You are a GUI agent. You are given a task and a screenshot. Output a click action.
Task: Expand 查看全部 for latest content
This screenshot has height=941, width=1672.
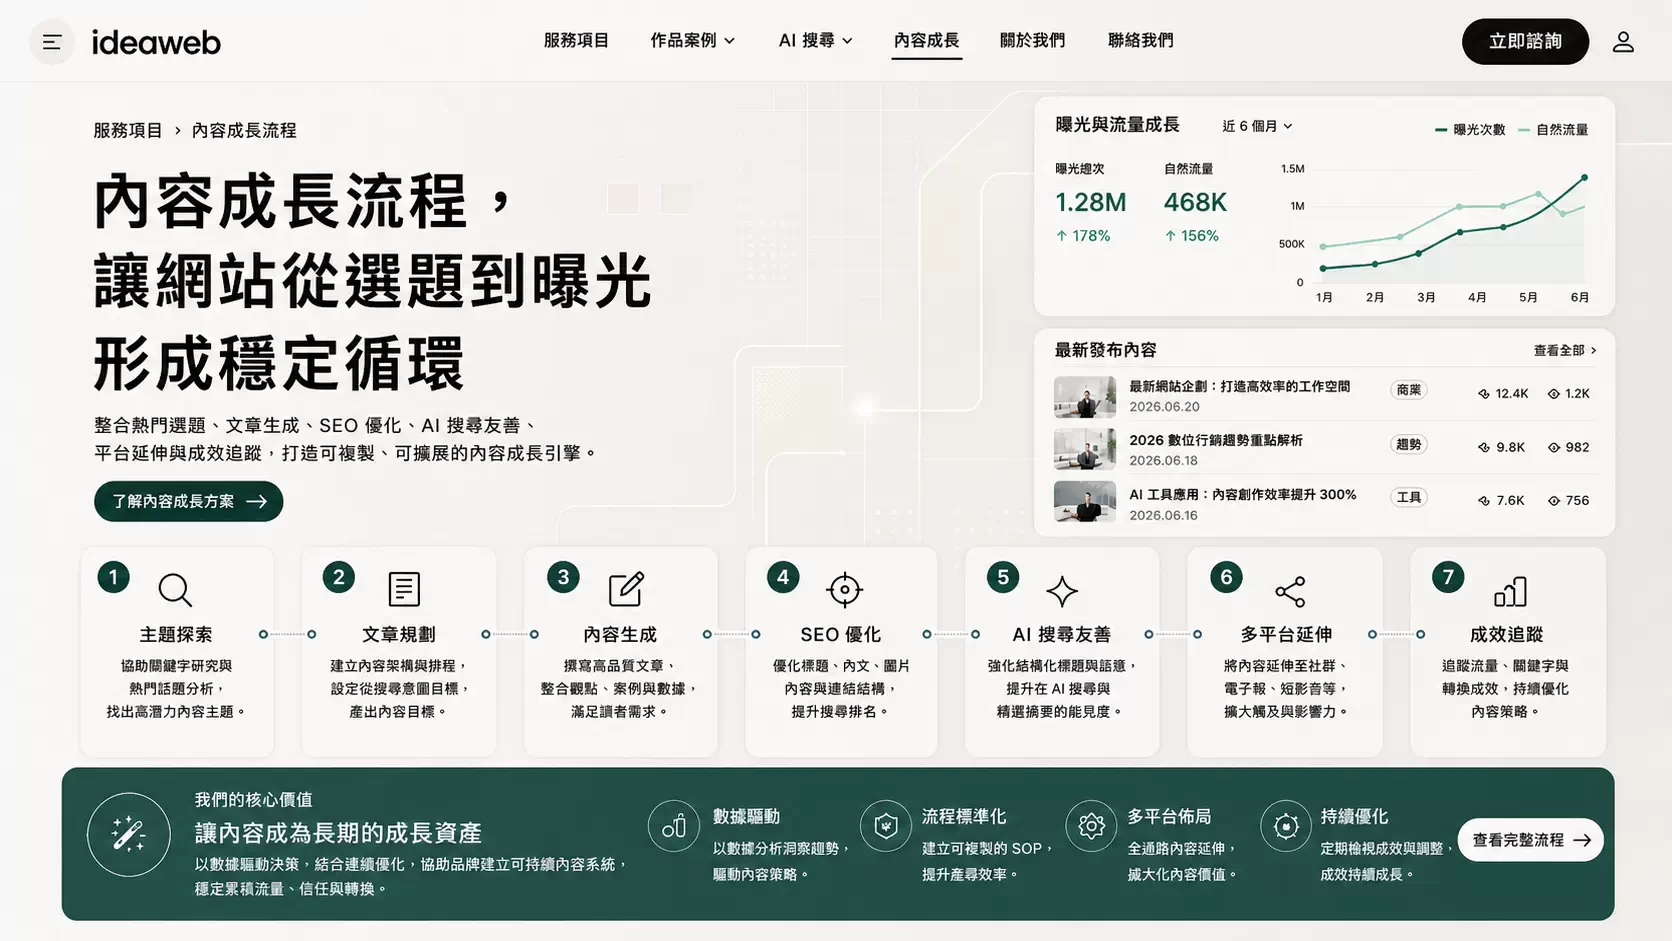1565,351
